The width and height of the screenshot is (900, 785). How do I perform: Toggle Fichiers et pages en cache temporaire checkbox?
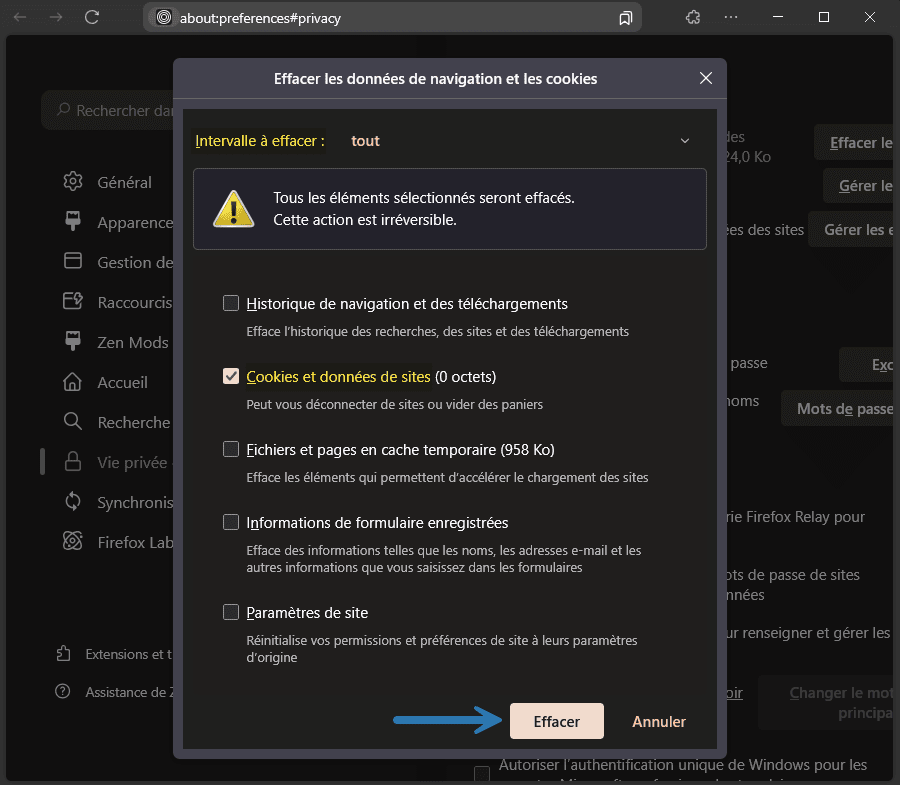point(231,449)
